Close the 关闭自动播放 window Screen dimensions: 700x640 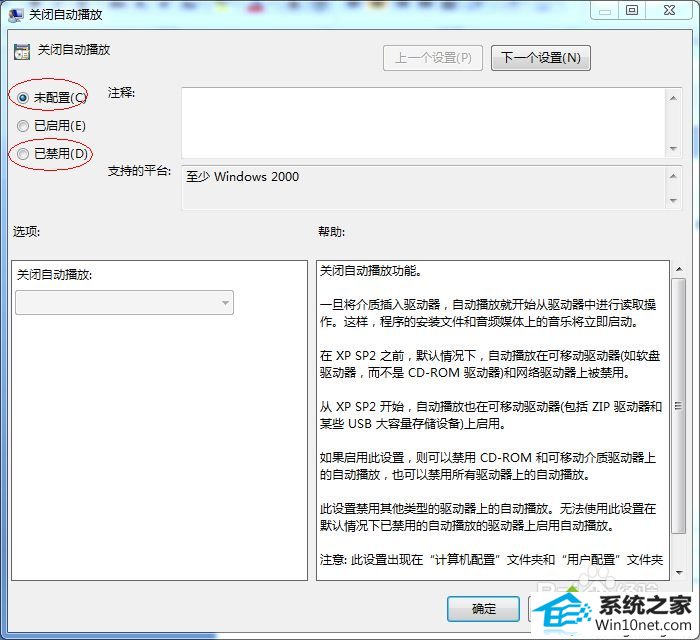point(669,11)
